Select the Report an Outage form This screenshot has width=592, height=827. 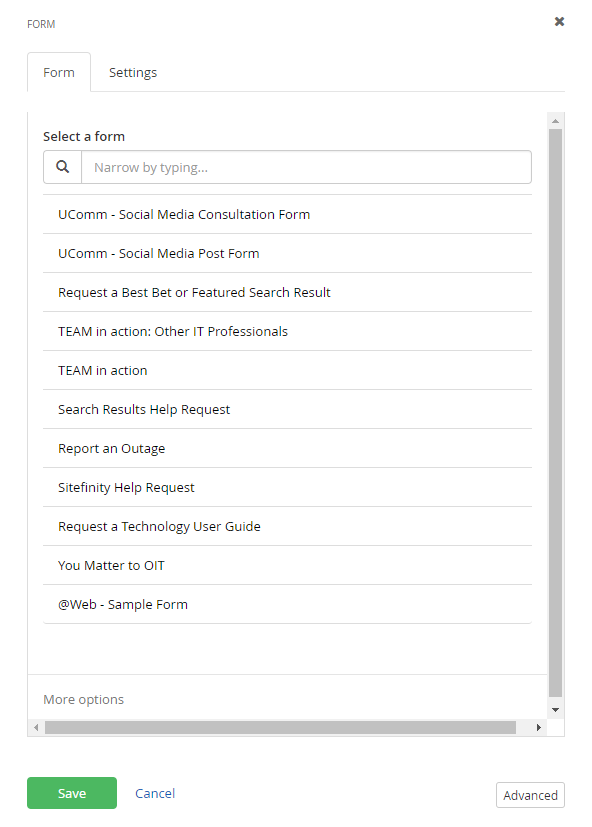112,448
